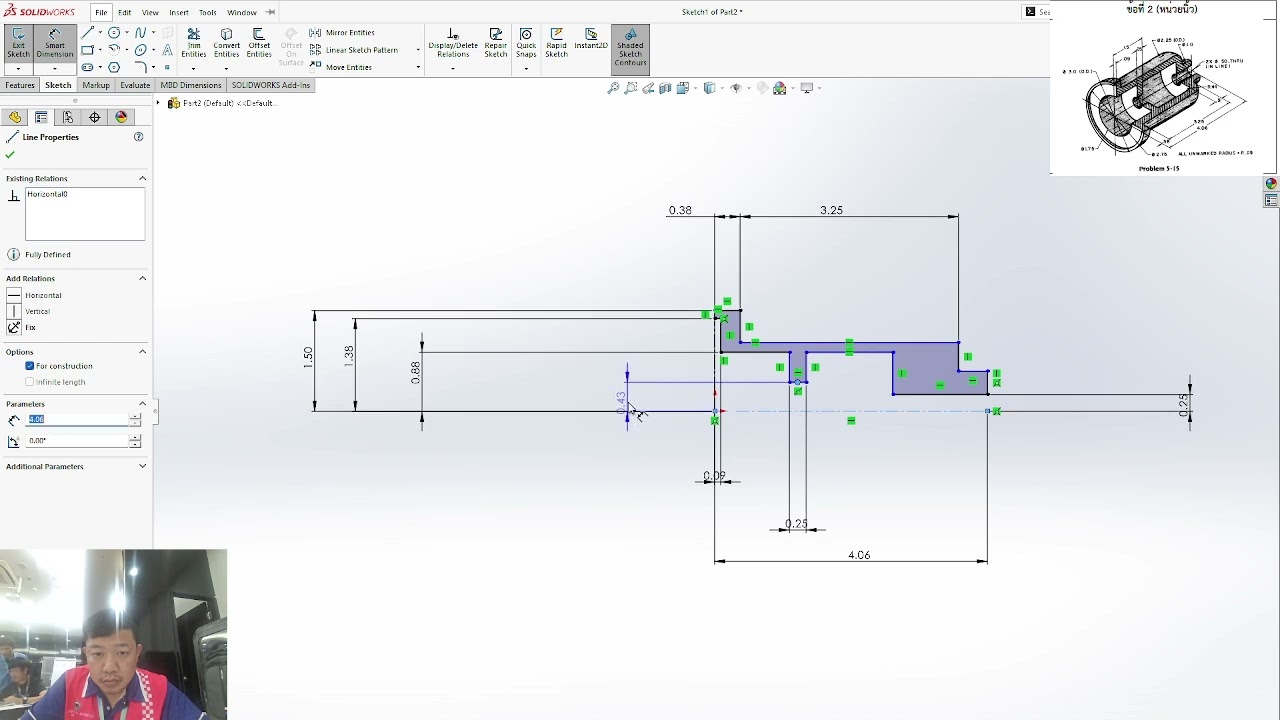The width and height of the screenshot is (1280, 720).
Task: Select the Corner Rectangle tool
Action: (88, 50)
